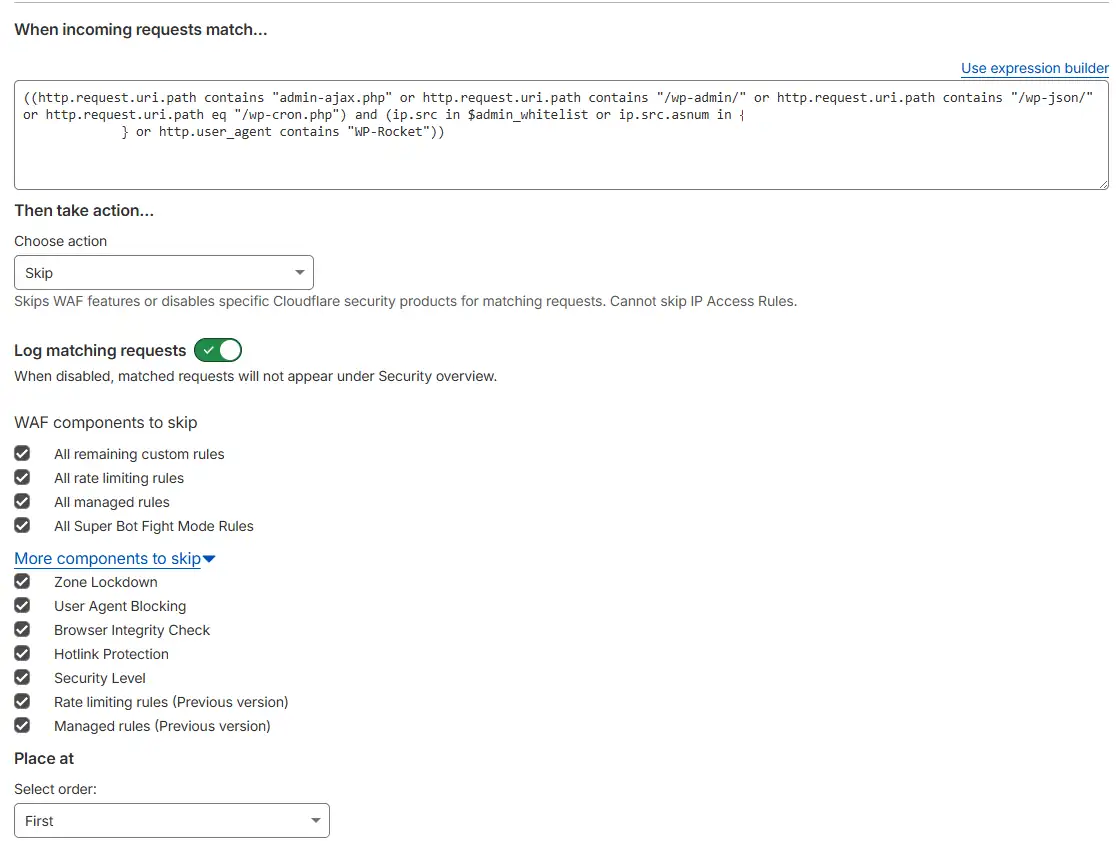1116x841 pixels.
Task: Toggle the Log matching requests switch
Action: 218,350
